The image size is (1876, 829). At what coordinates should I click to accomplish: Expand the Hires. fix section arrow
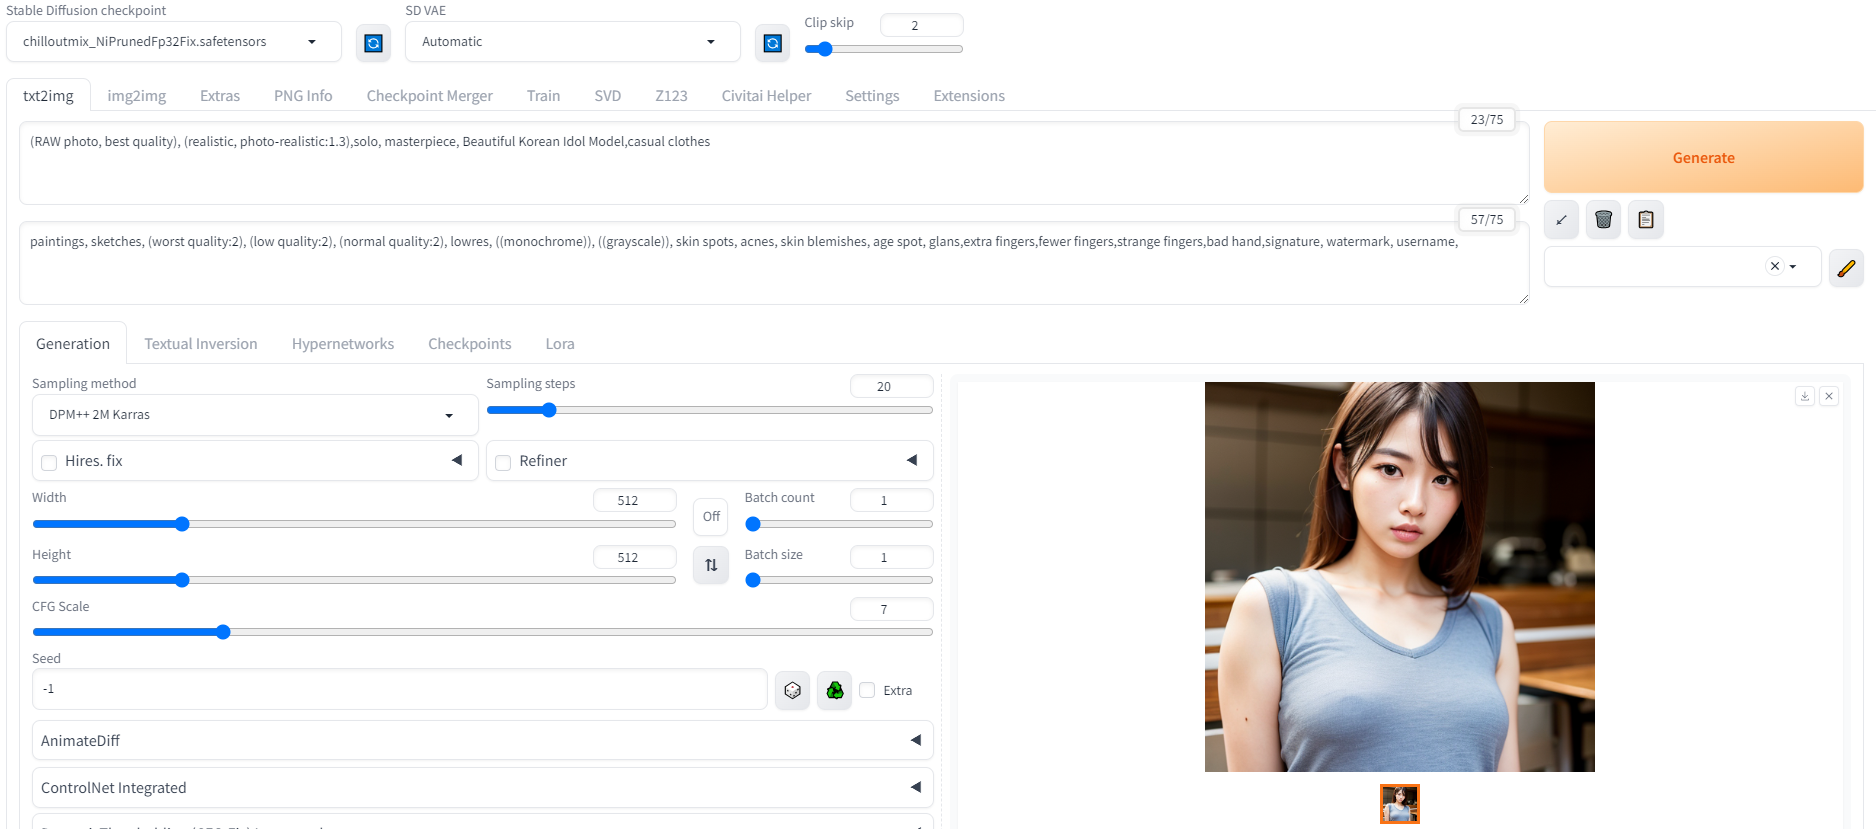(457, 460)
